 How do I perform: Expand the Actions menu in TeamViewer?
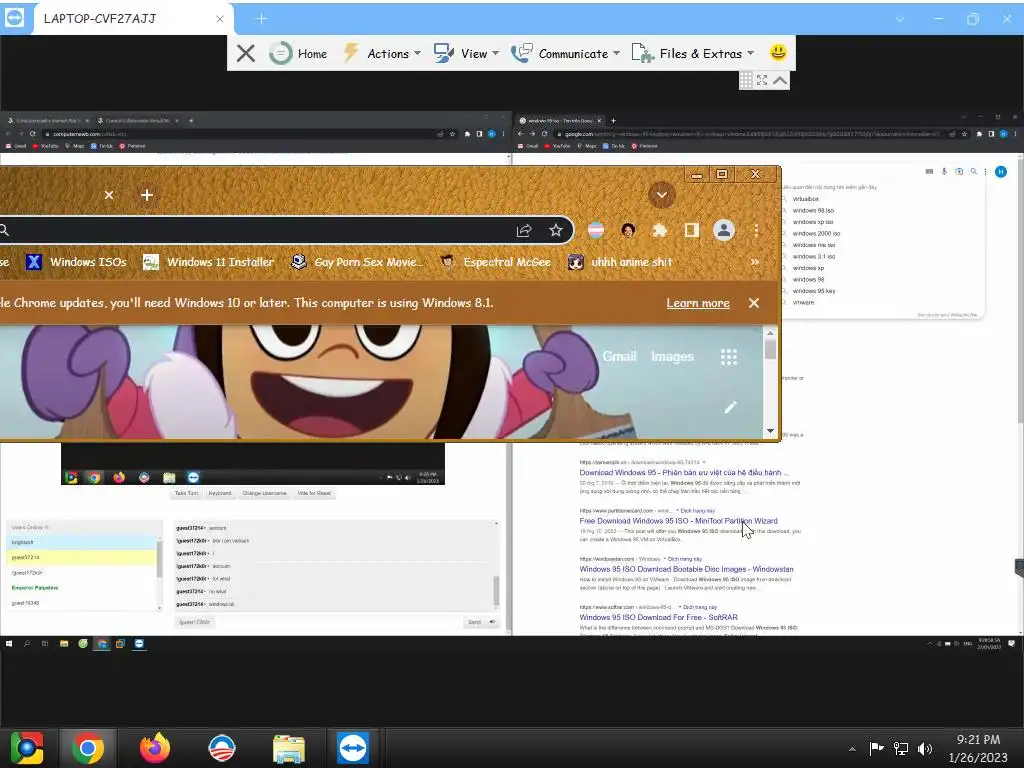(382, 53)
